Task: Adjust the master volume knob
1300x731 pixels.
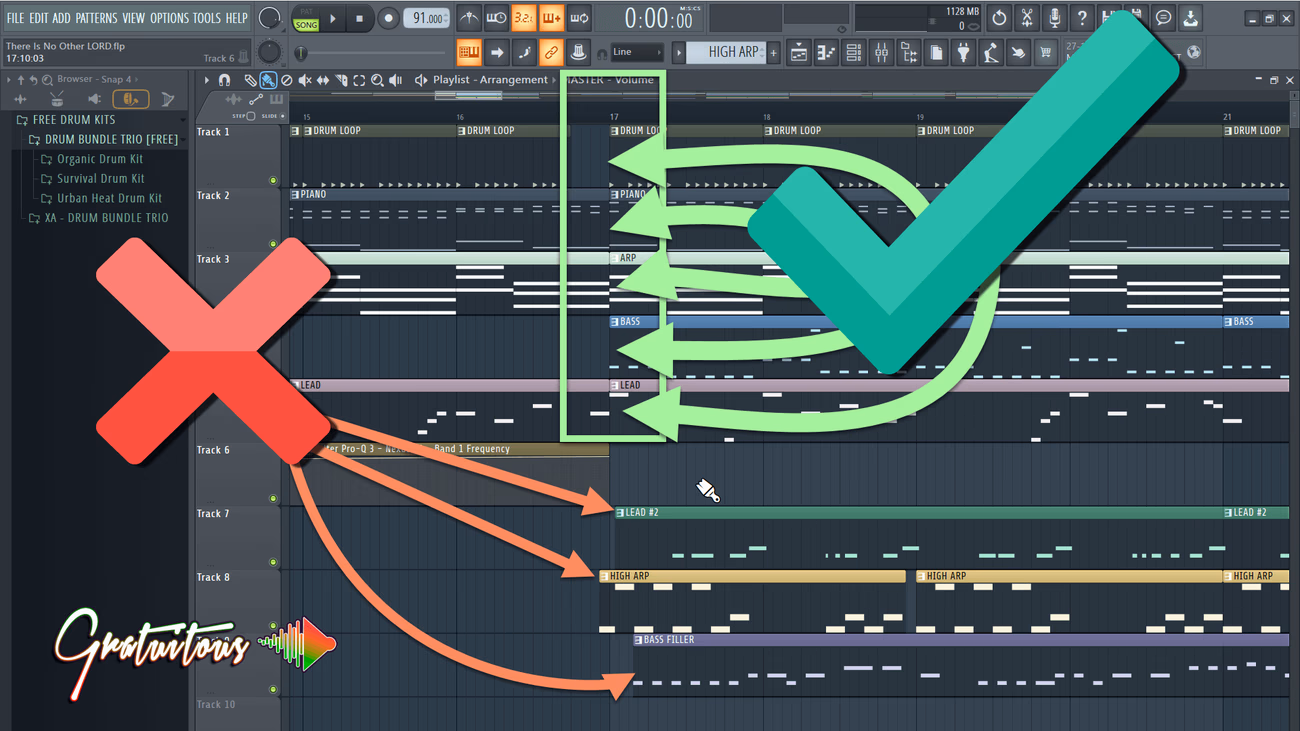Action: pos(269,18)
